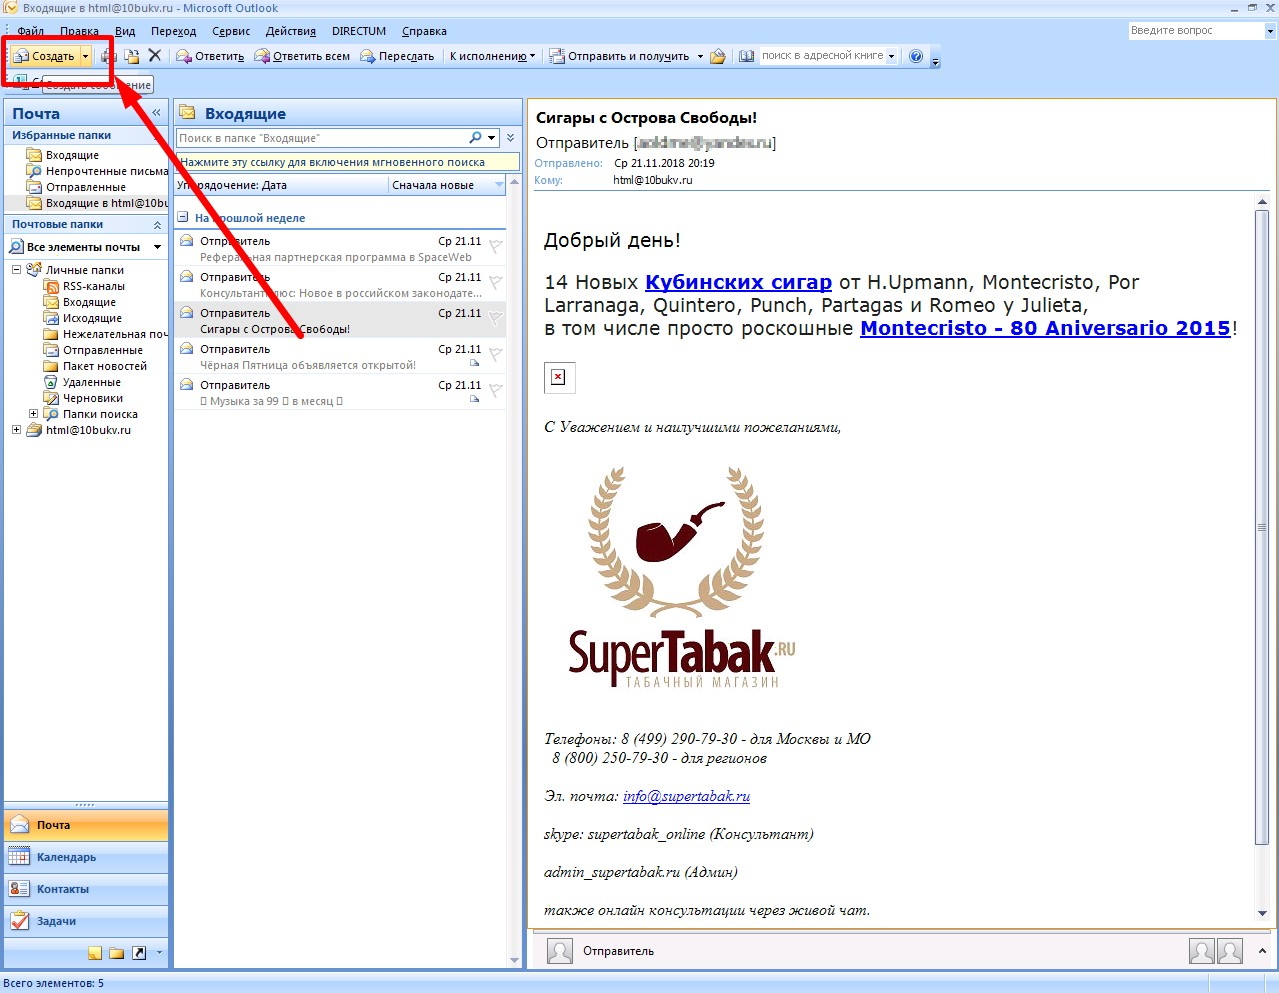Open the Создать dropdown arrow
The height and width of the screenshot is (993, 1279).
click(86, 56)
